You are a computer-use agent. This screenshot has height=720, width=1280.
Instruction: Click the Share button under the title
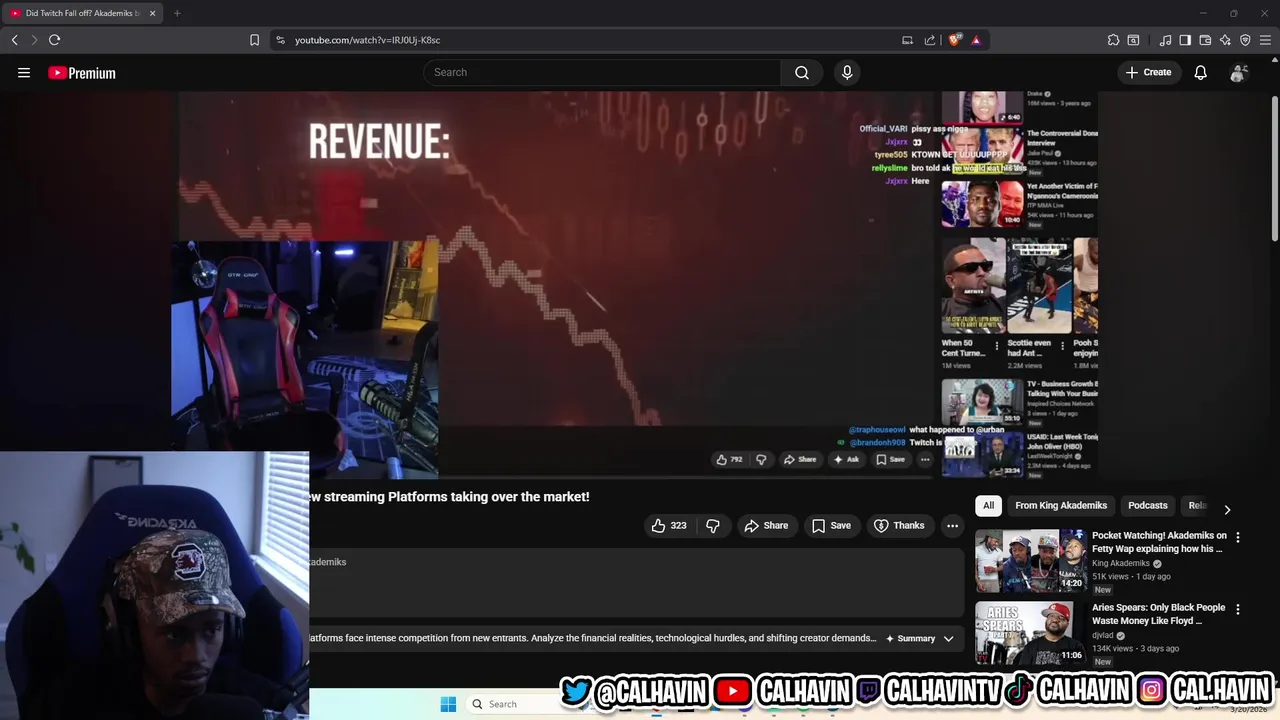pos(766,525)
